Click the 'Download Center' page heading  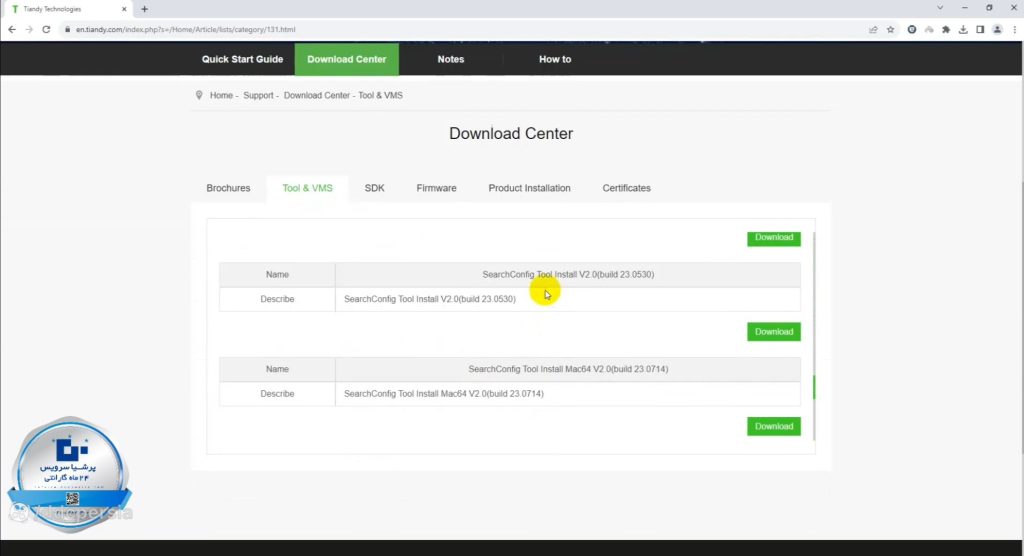[x=511, y=133]
